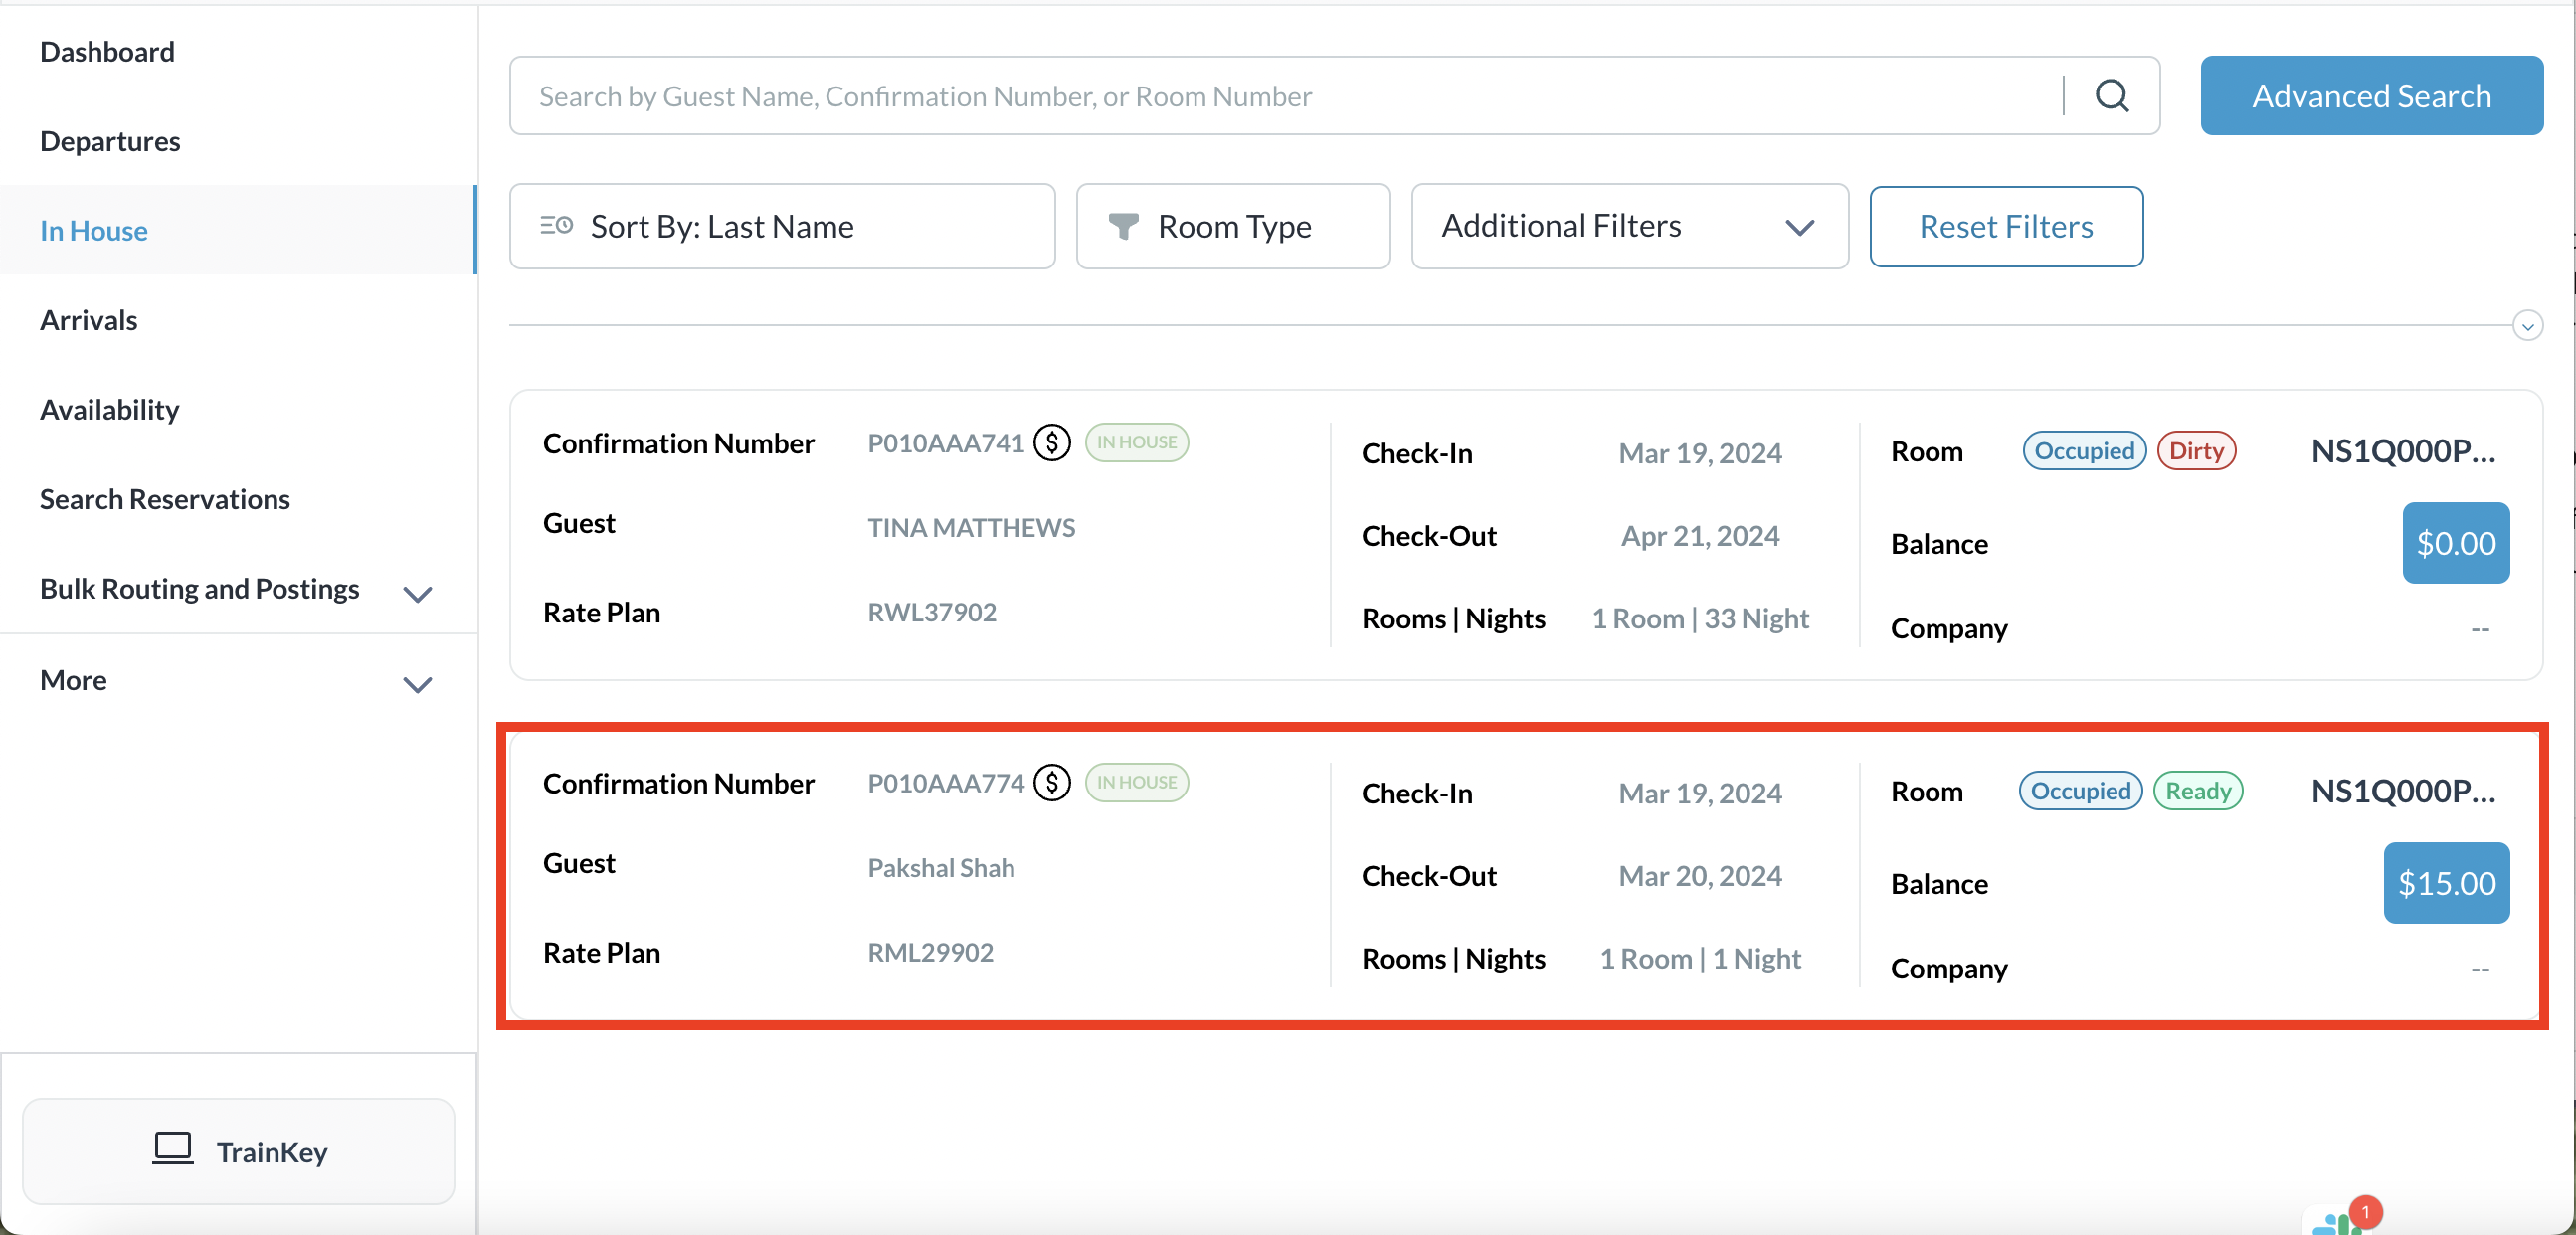2576x1235 pixels.
Task: Open Search Reservations in the sidebar
Action: pos(164,499)
